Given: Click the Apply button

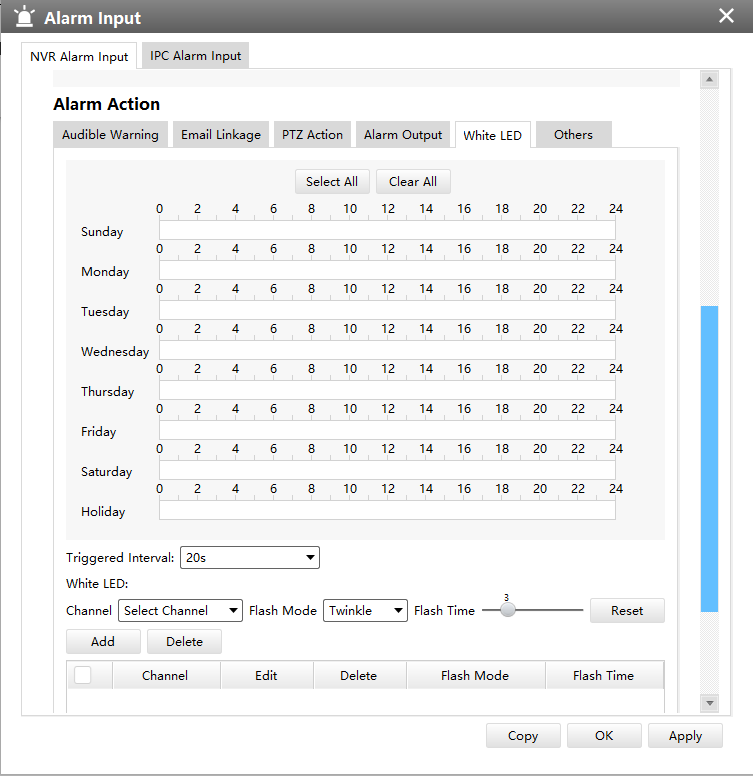Looking at the screenshot, I should 684,736.
